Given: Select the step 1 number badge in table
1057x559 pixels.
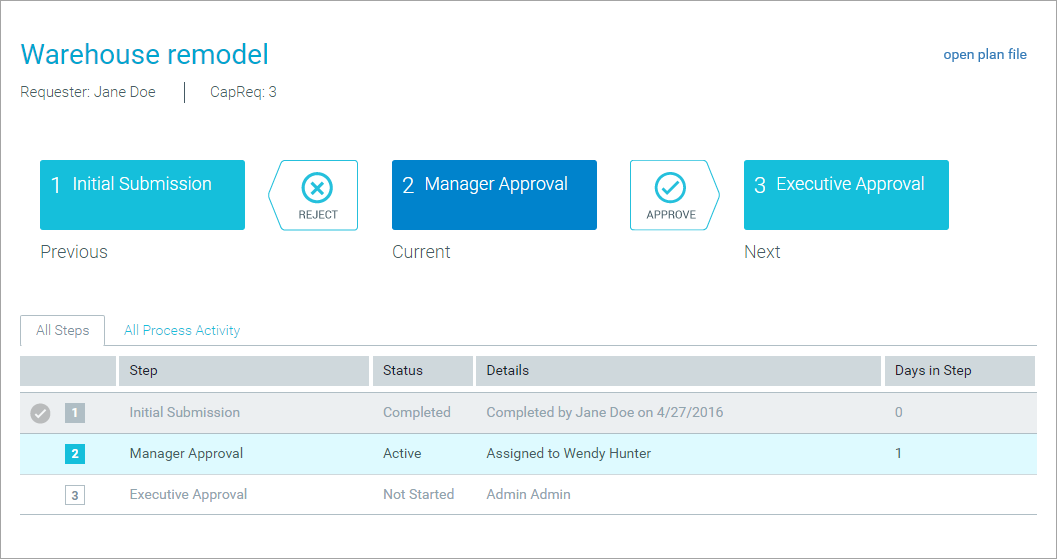Looking at the screenshot, I should (x=75, y=413).
